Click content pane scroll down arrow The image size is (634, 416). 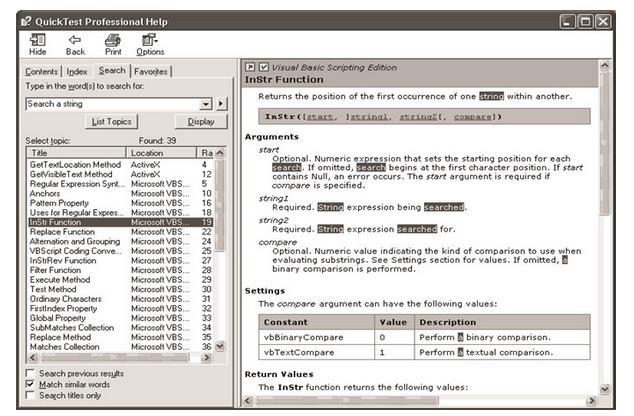[604, 389]
